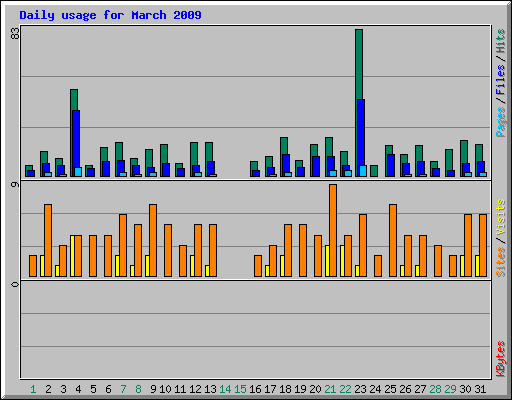Click the "Hits" legend label

(500, 41)
